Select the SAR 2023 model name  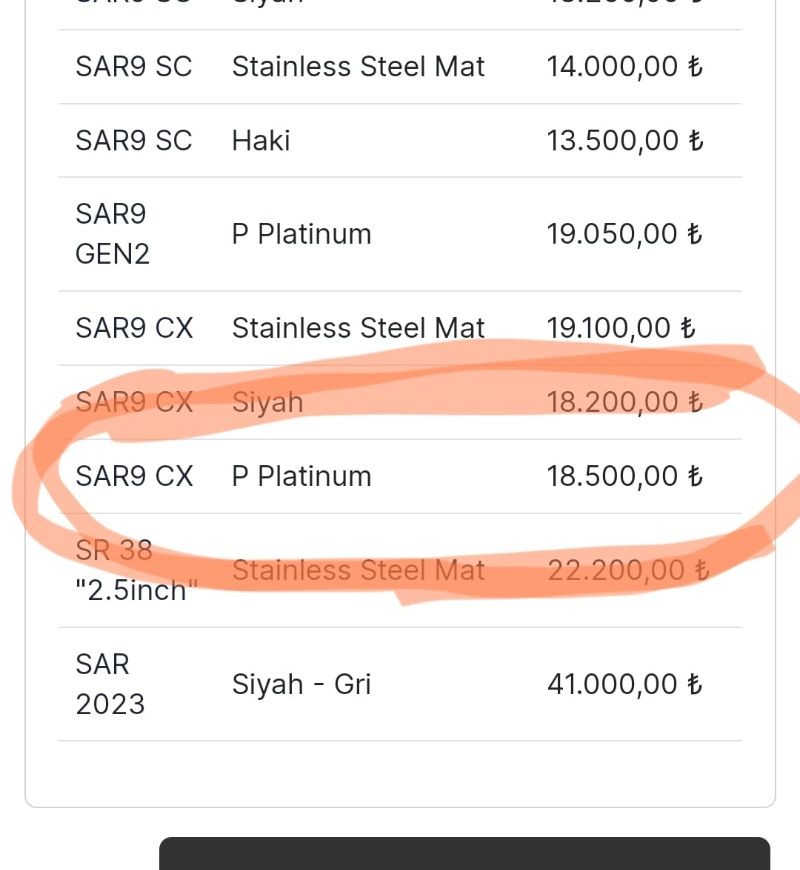click(110, 684)
